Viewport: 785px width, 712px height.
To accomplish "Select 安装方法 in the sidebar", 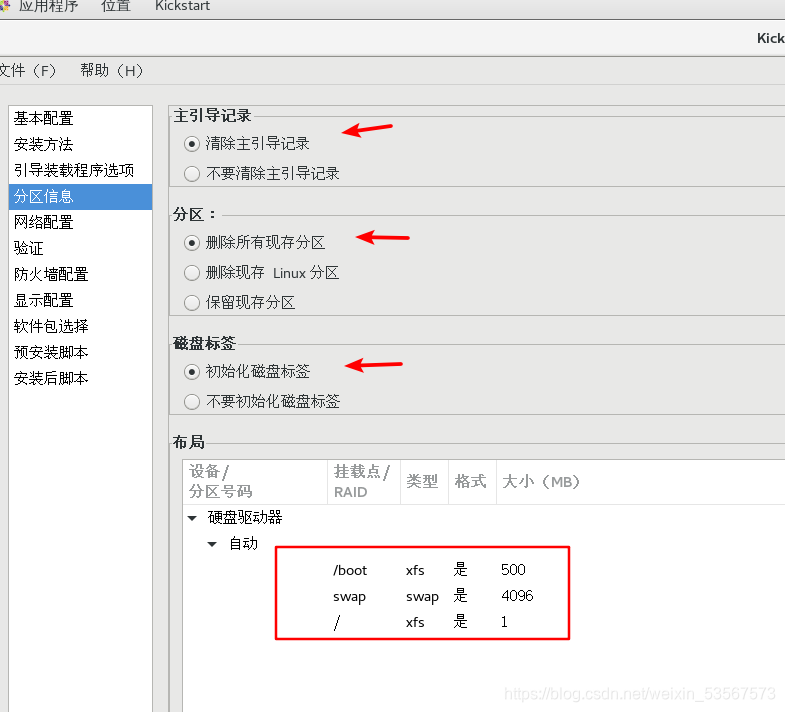I will [81, 145].
